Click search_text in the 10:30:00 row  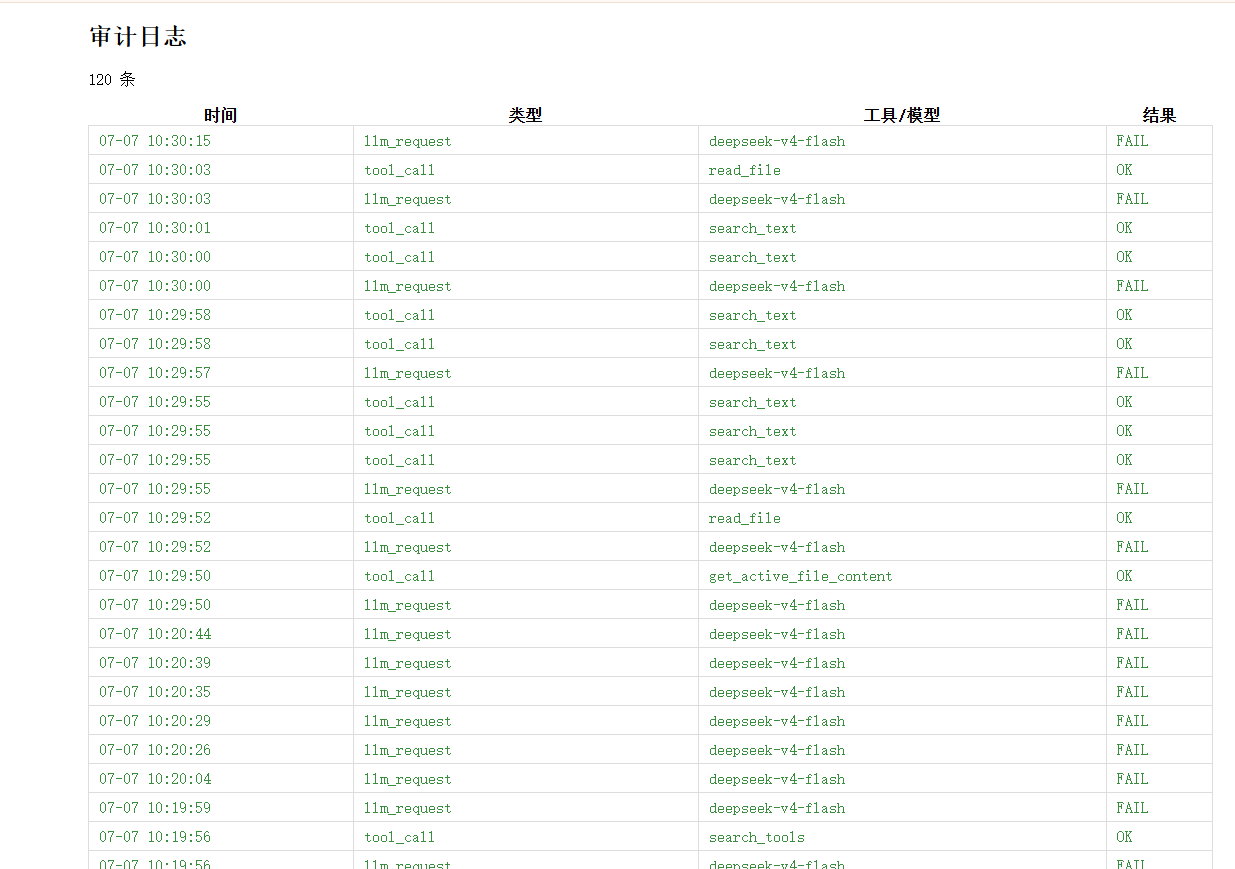pos(753,257)
